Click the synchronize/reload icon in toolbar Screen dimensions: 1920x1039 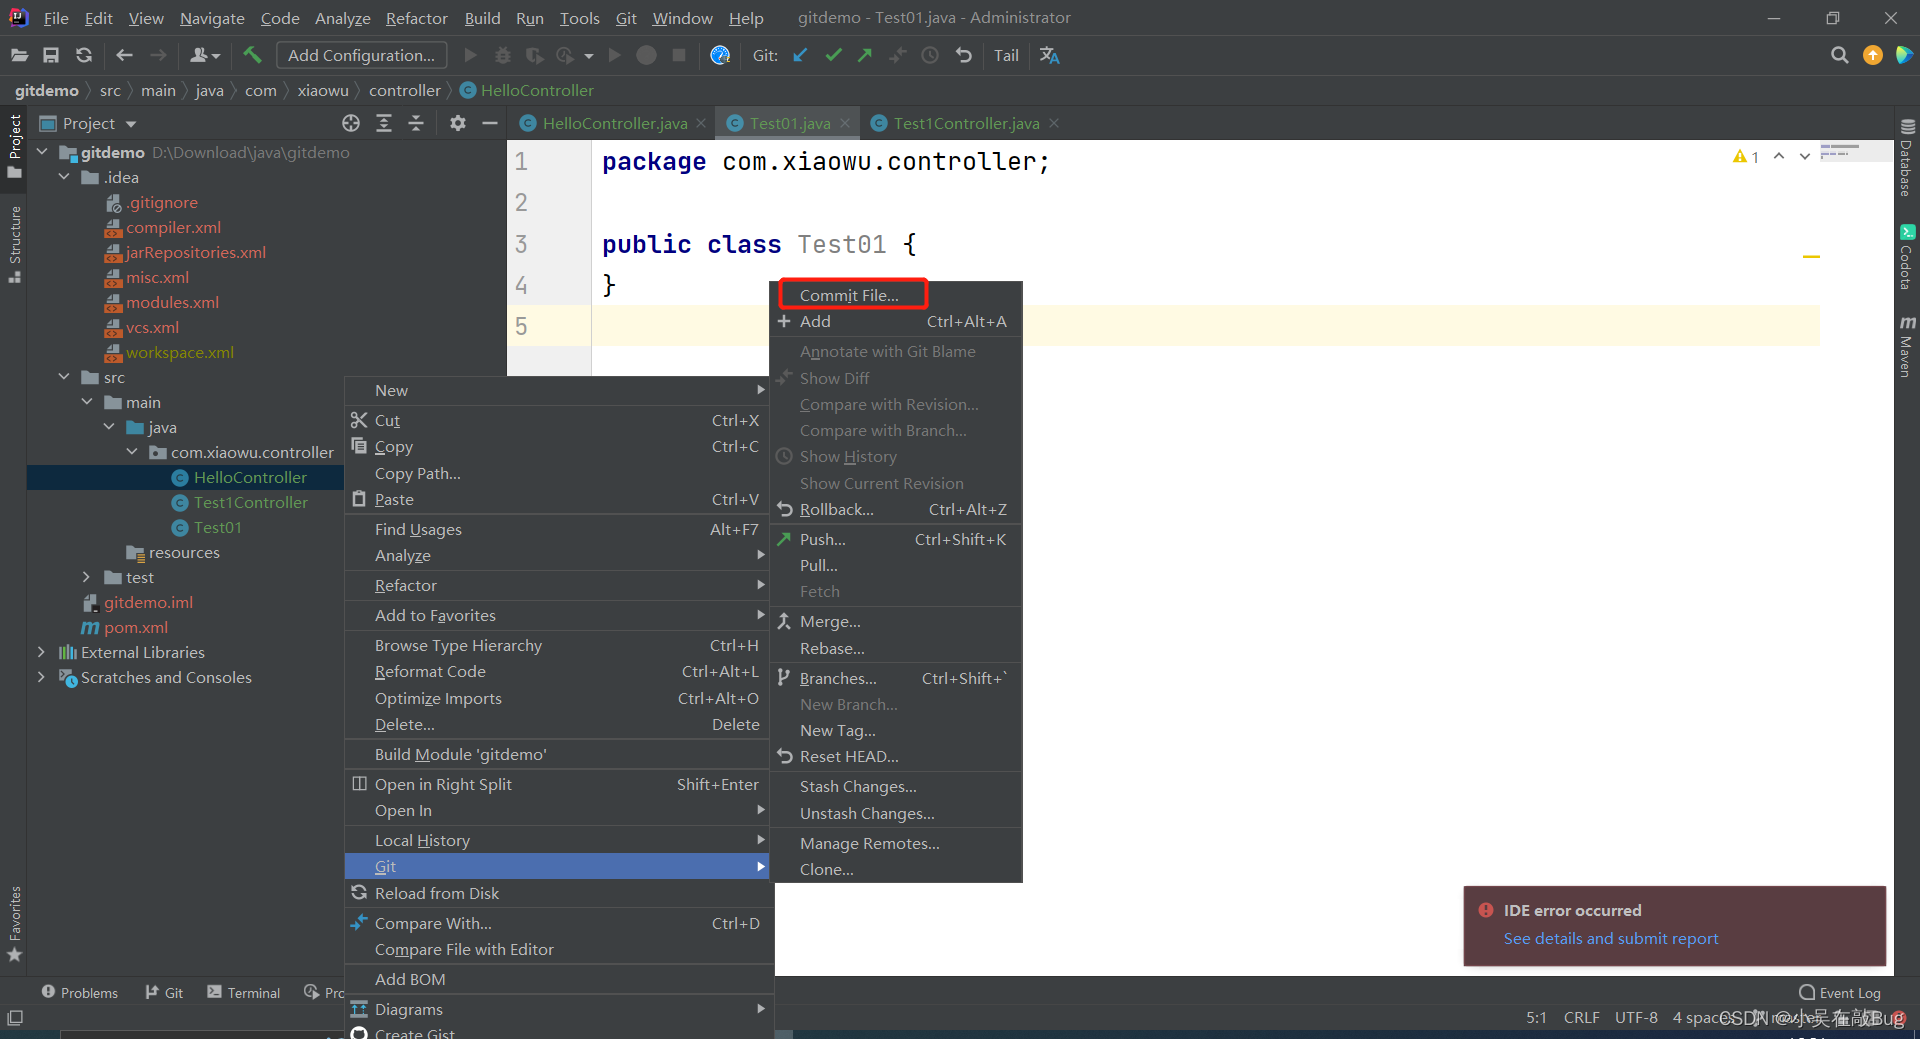pos(84,56)
